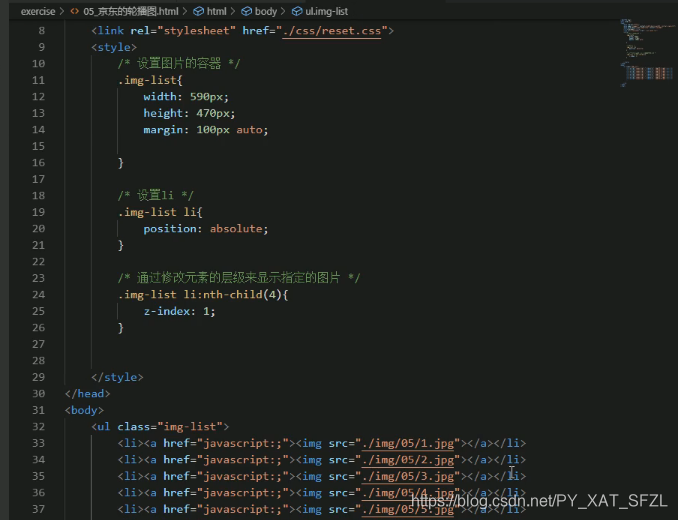This screenshot has width=678, height=520.
Task: Click the comment '设置图片的容器'
Action: tap(179, 64)
